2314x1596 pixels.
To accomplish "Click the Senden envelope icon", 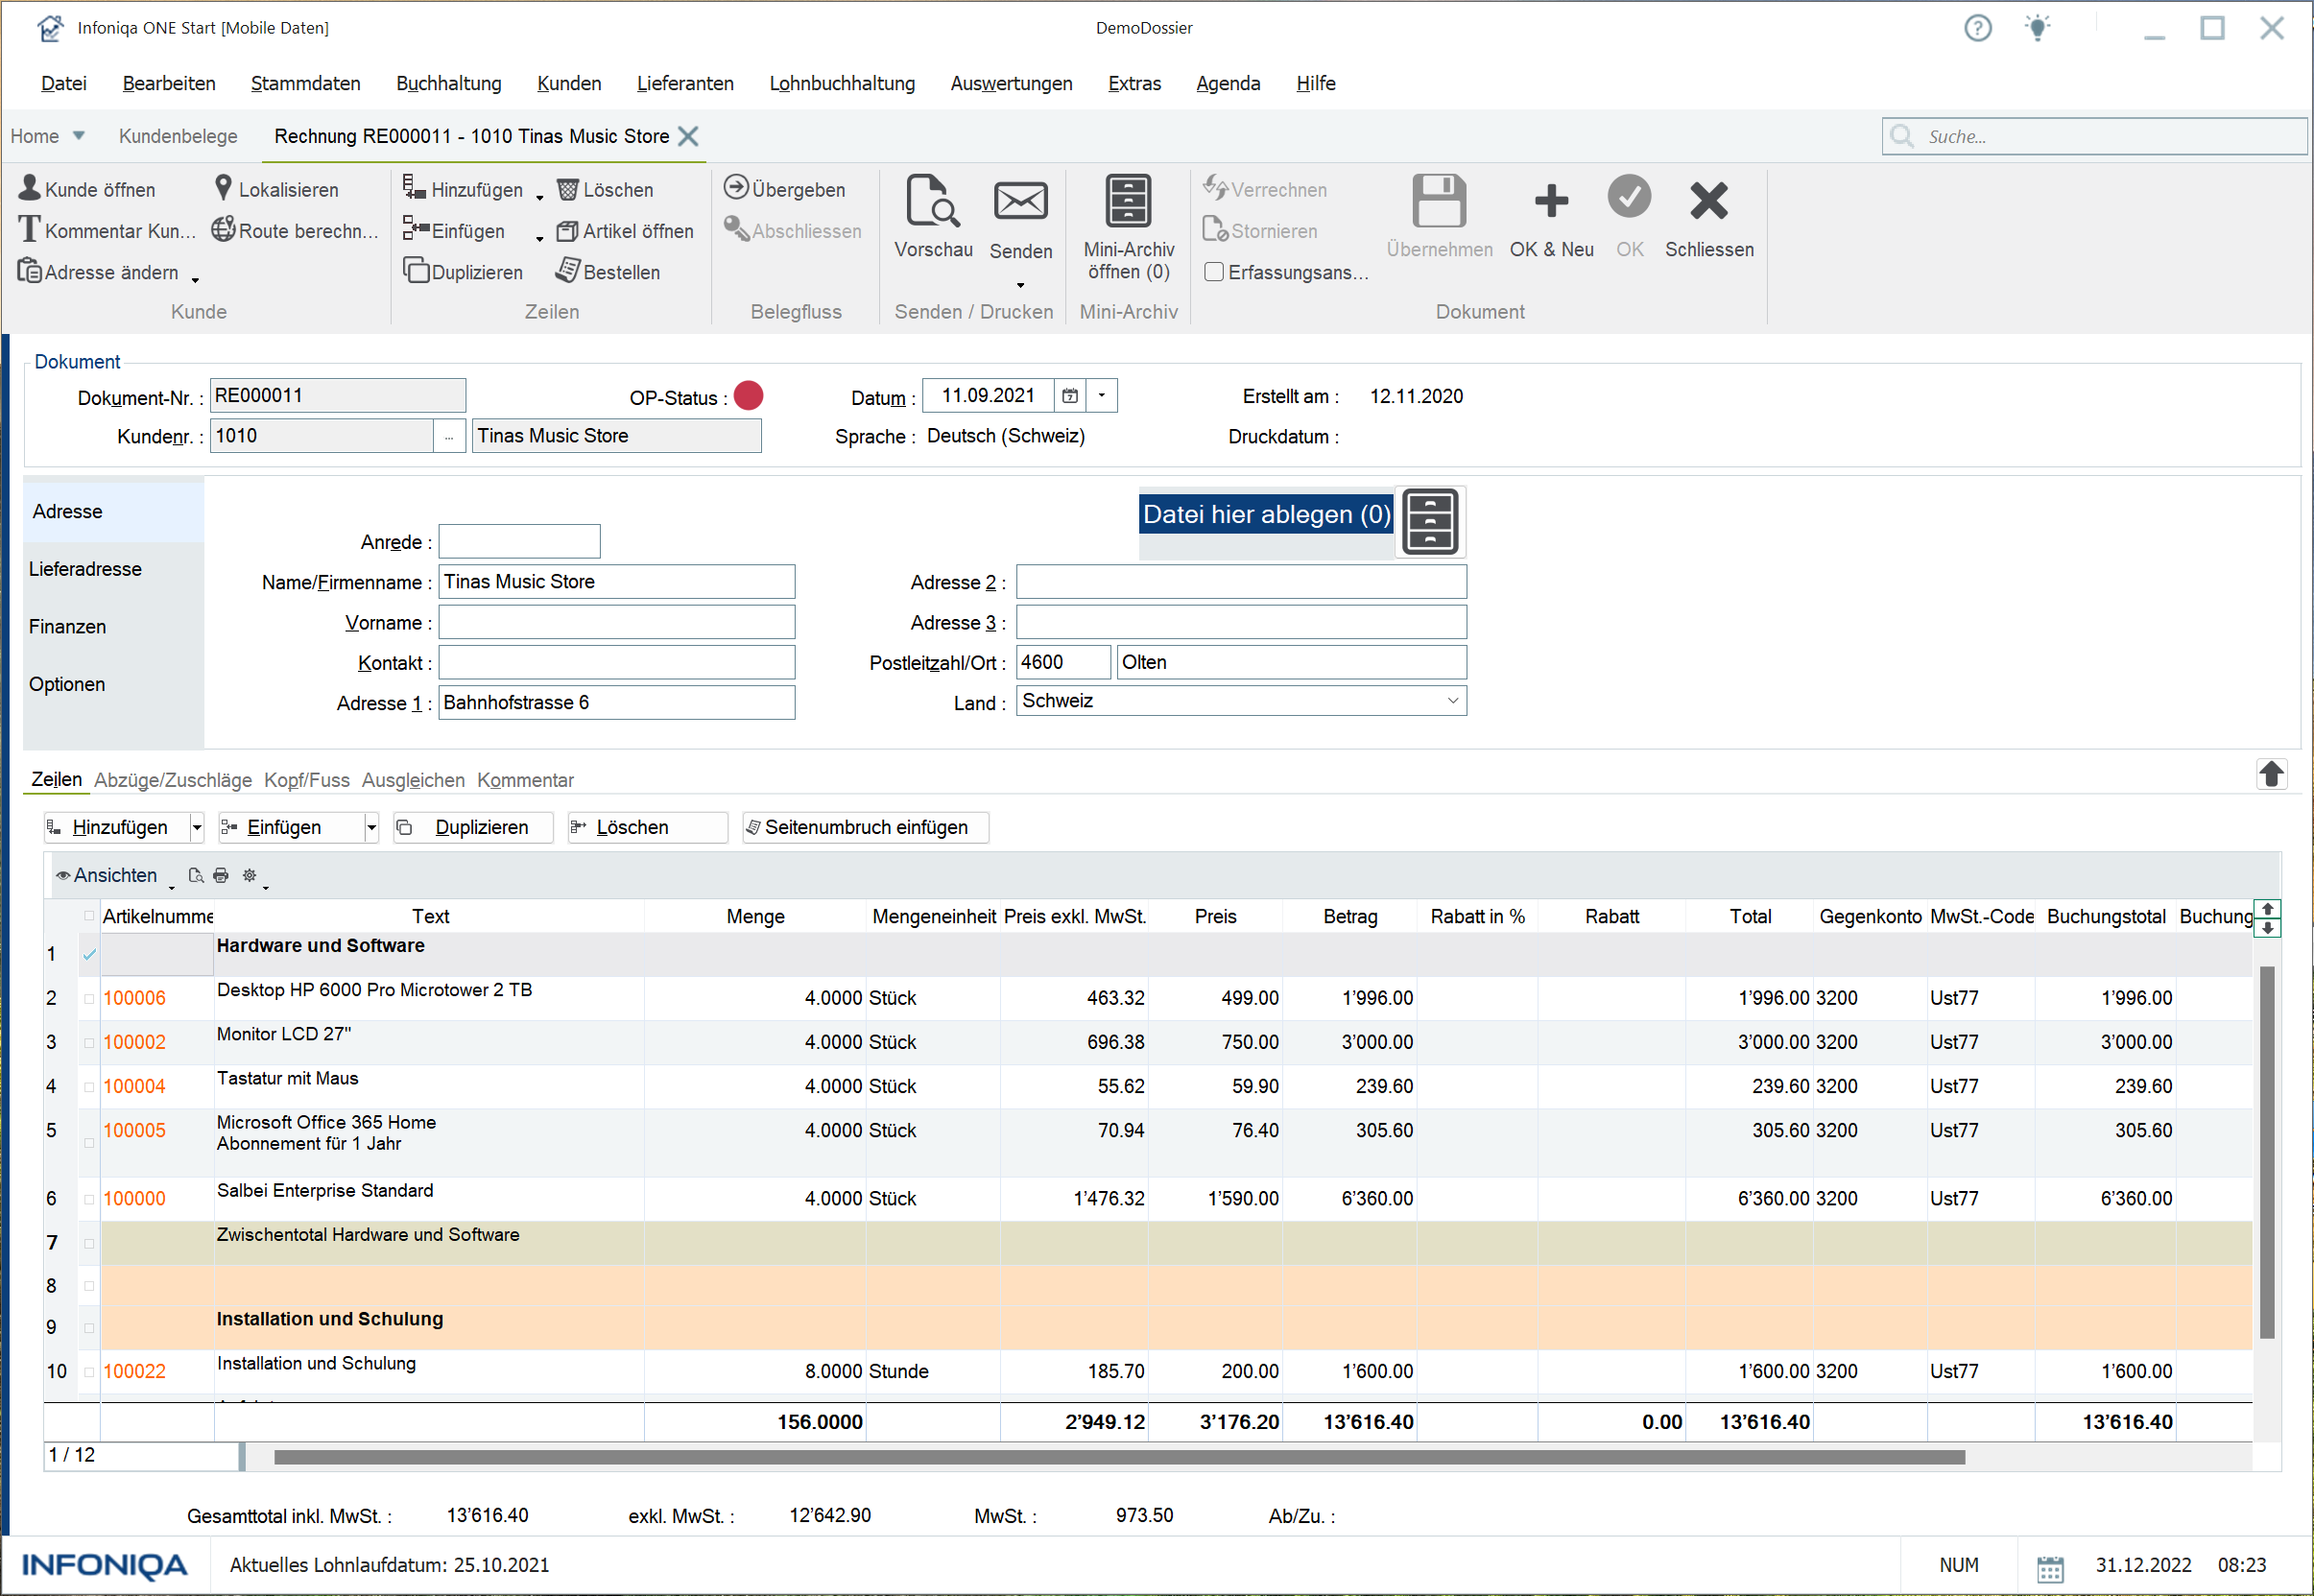I will click(x=1020, y=202).
